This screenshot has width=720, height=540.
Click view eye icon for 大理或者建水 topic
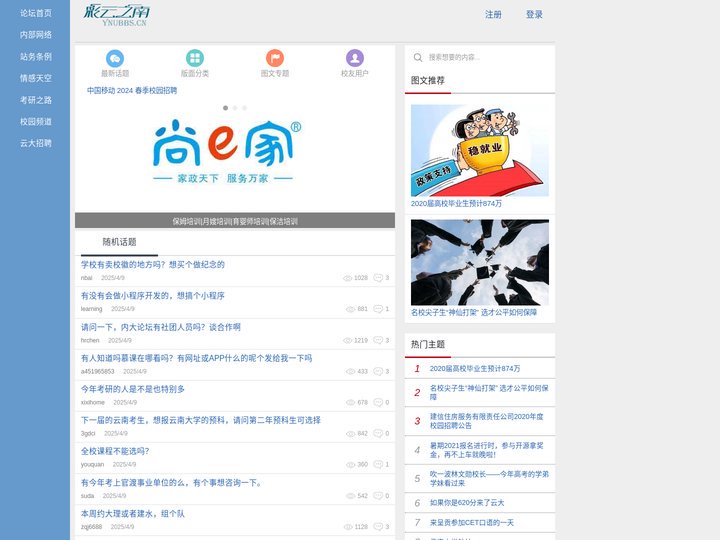(x=348, y=527)
